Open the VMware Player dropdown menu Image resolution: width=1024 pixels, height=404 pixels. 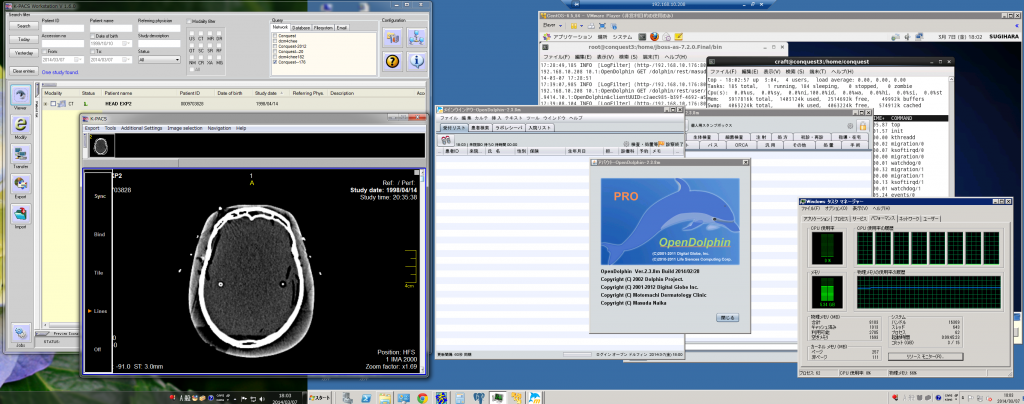tap(551, 25)
